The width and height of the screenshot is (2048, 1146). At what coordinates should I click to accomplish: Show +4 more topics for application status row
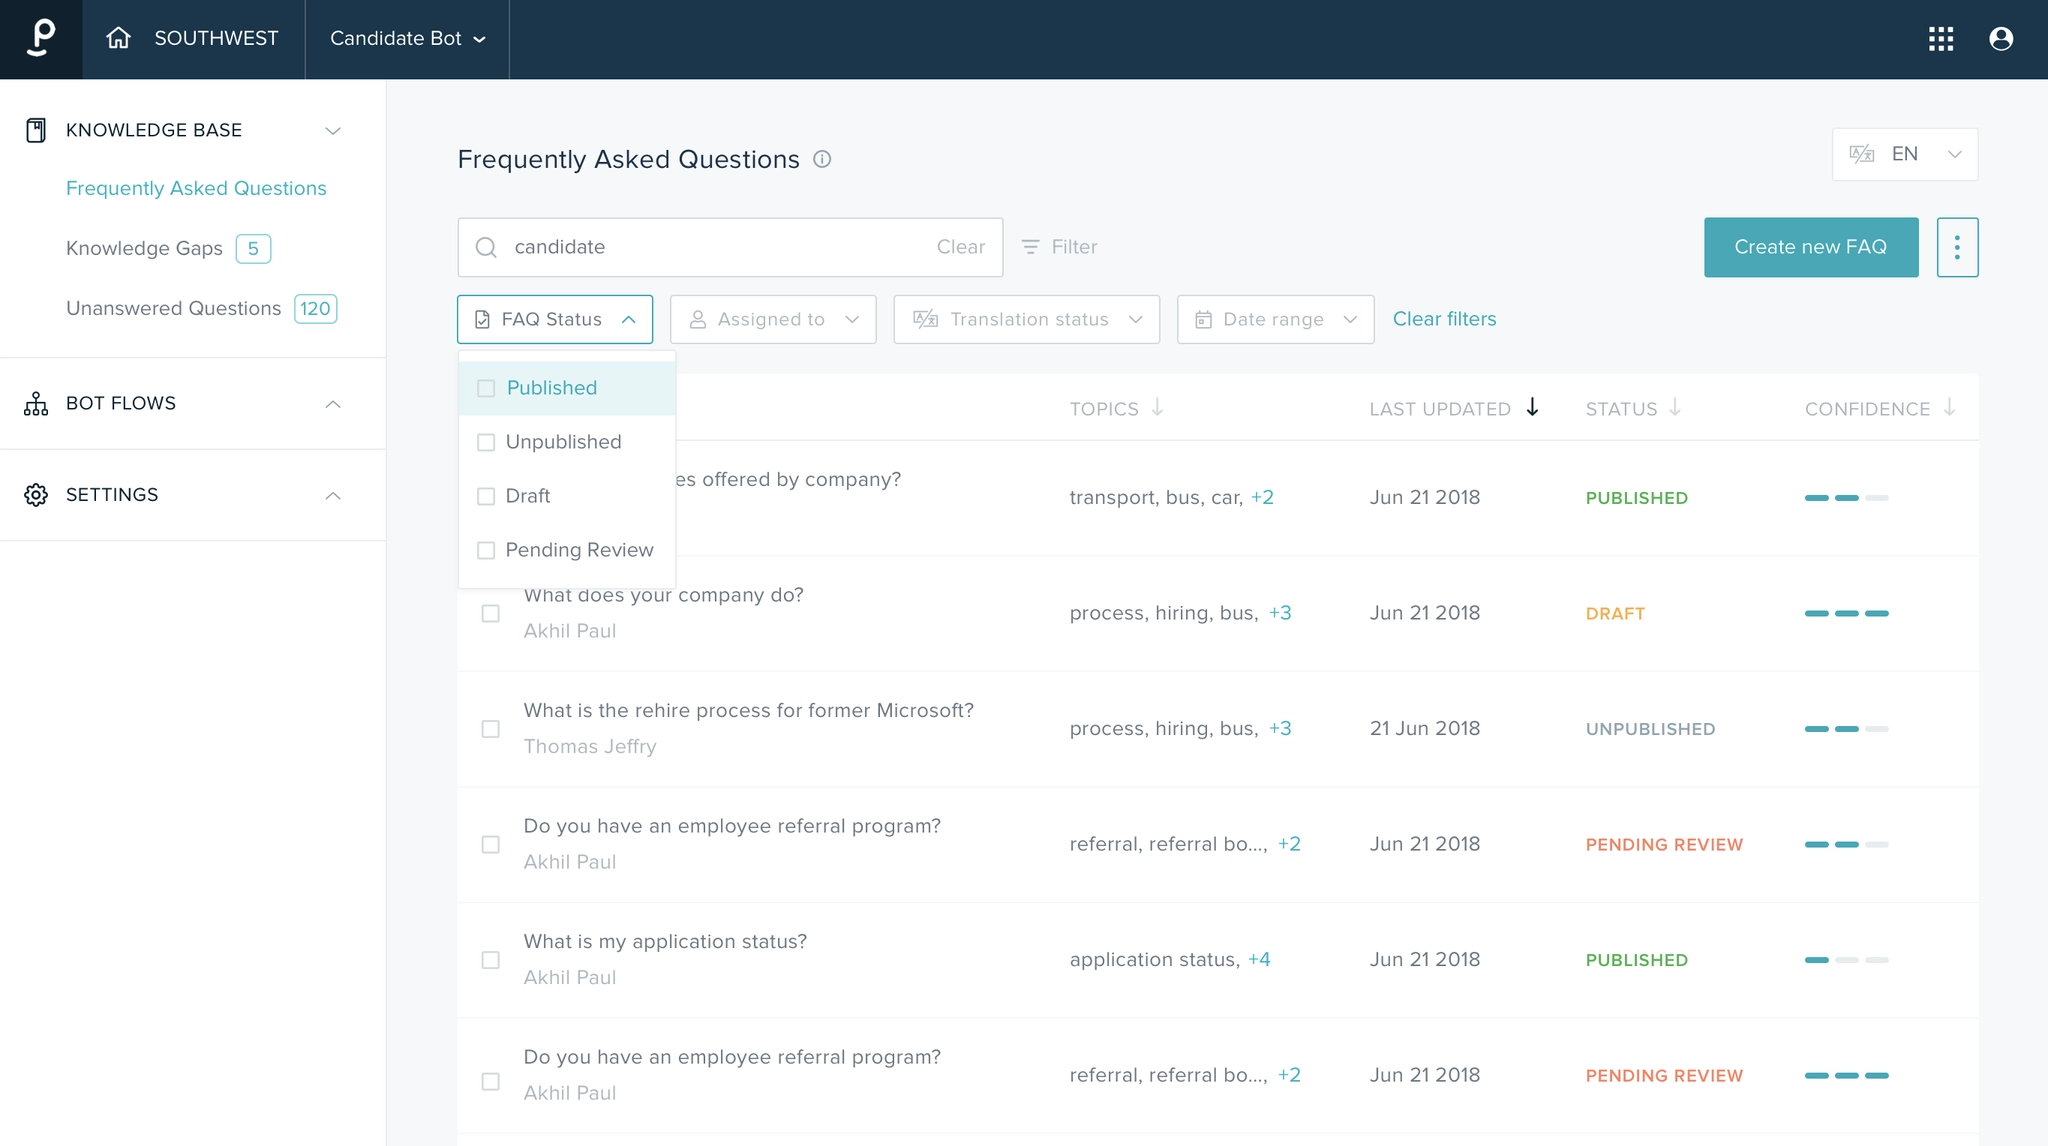coord(1259,959)
